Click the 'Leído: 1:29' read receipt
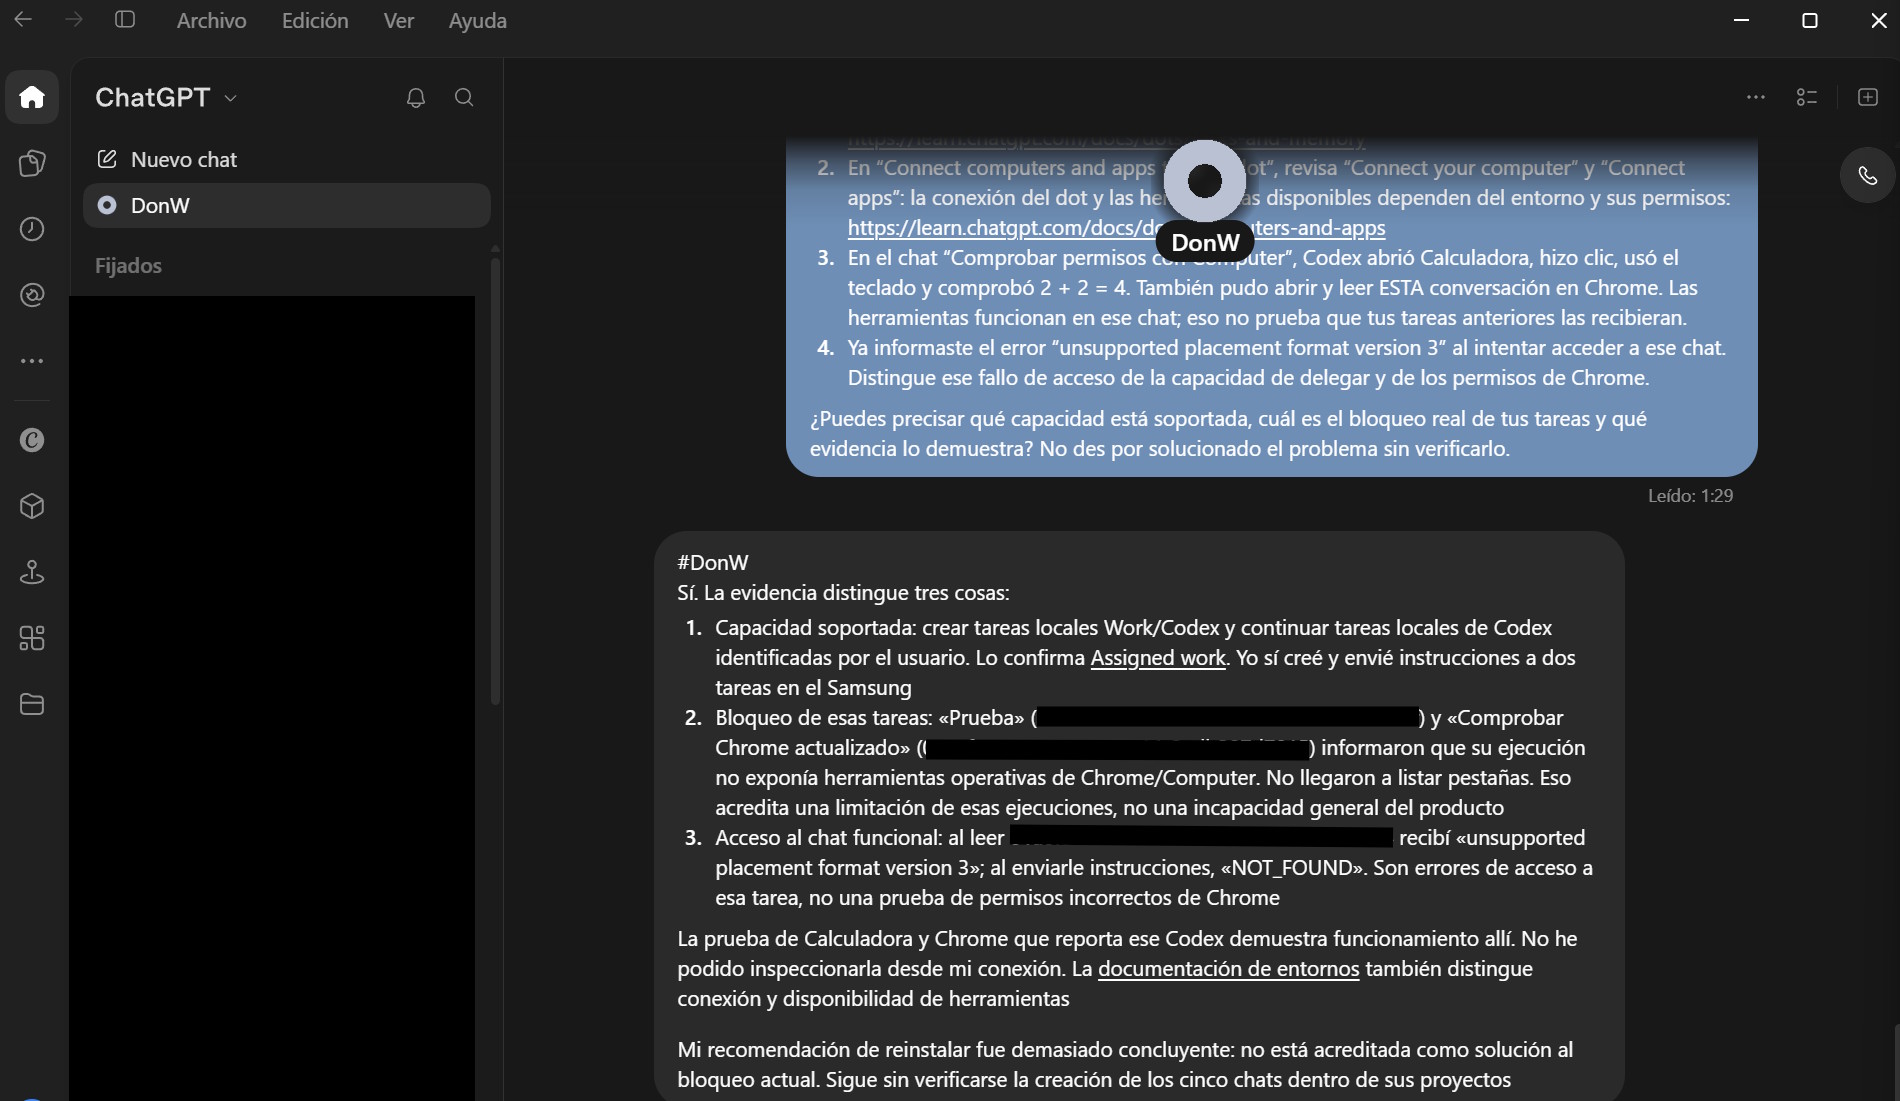1900x1101 pixels. coord(1690,496)
